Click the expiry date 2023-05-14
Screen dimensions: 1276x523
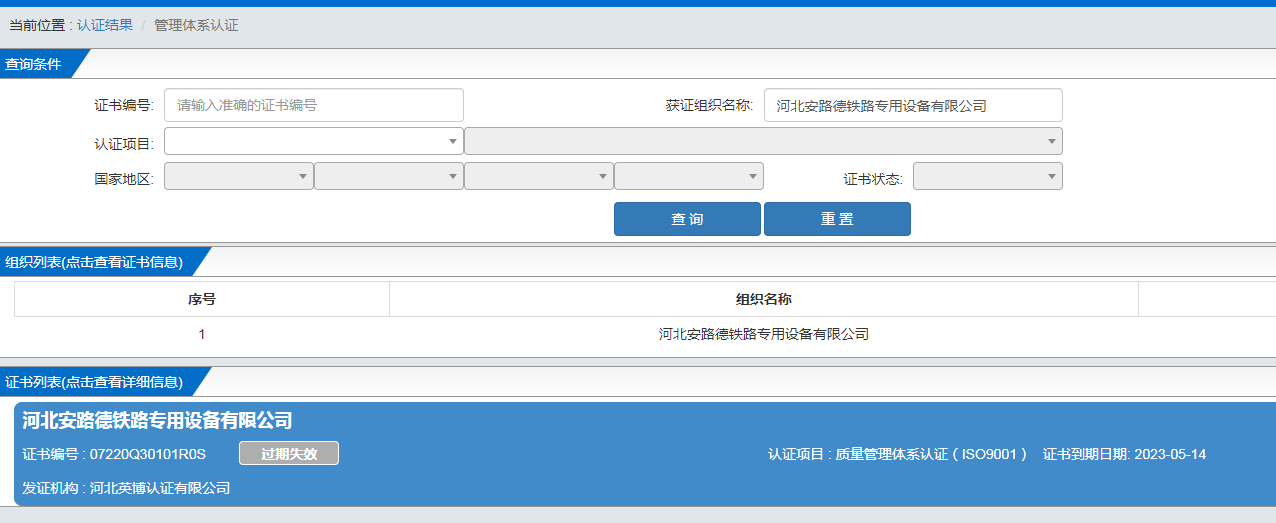click(1169, 454)
